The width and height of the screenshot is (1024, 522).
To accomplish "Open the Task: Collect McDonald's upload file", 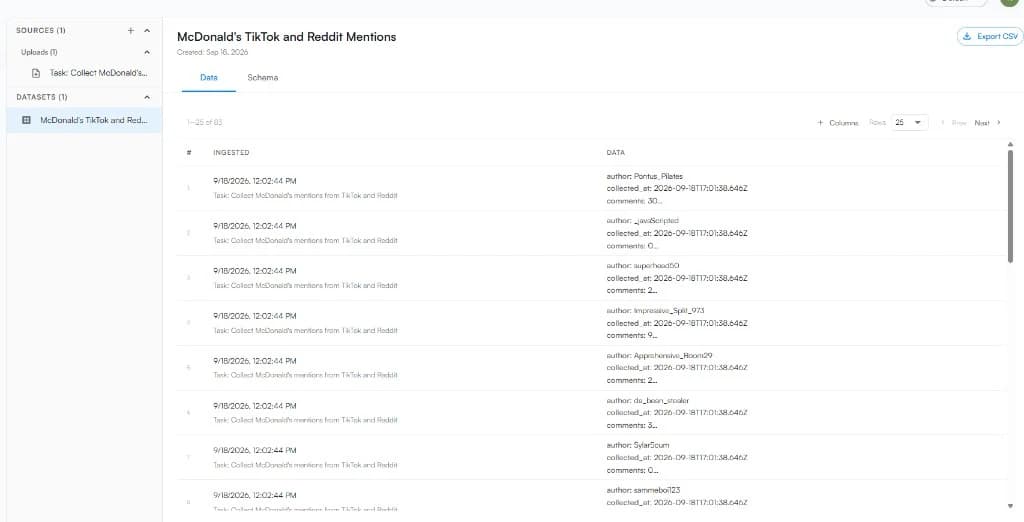I will point(99,73).
